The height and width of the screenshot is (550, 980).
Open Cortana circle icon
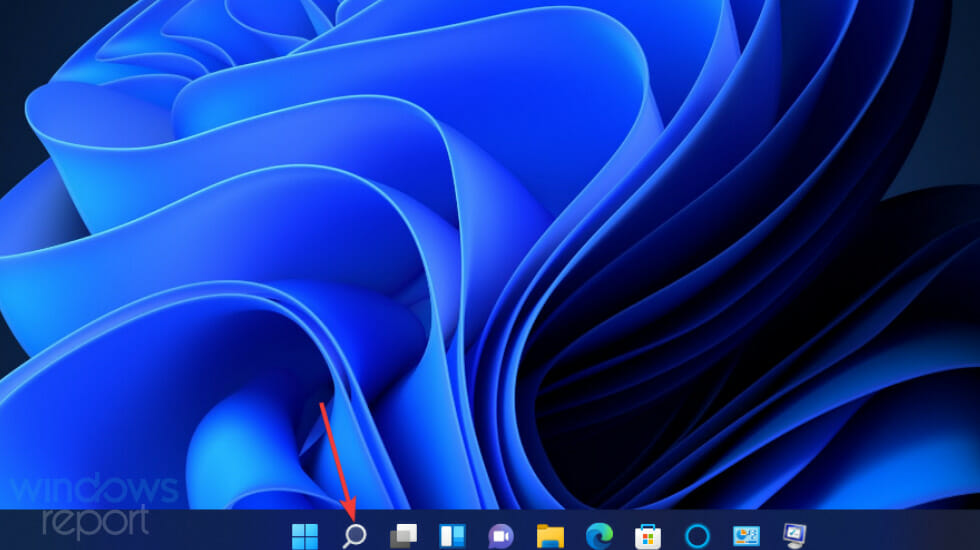pos(697,536)
